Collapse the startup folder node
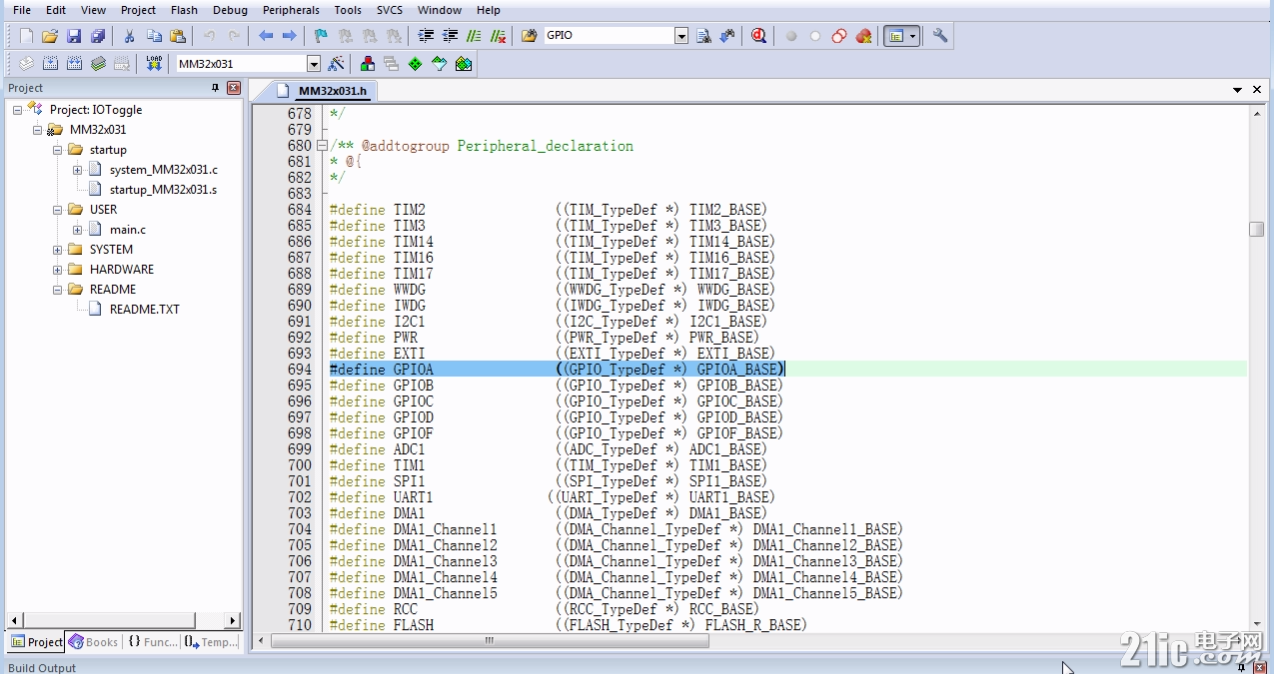The width and height of the screenshot is (1274, 674). point(57,150)
